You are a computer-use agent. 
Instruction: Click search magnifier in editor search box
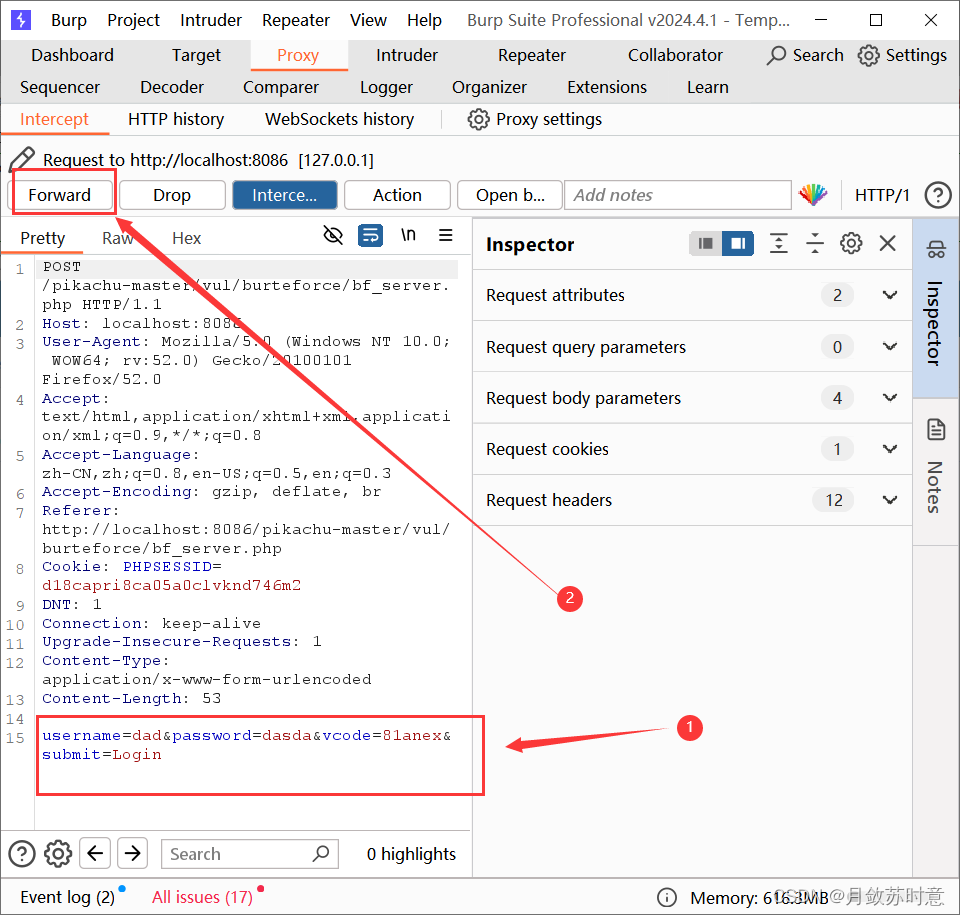[x=321, y=854]
